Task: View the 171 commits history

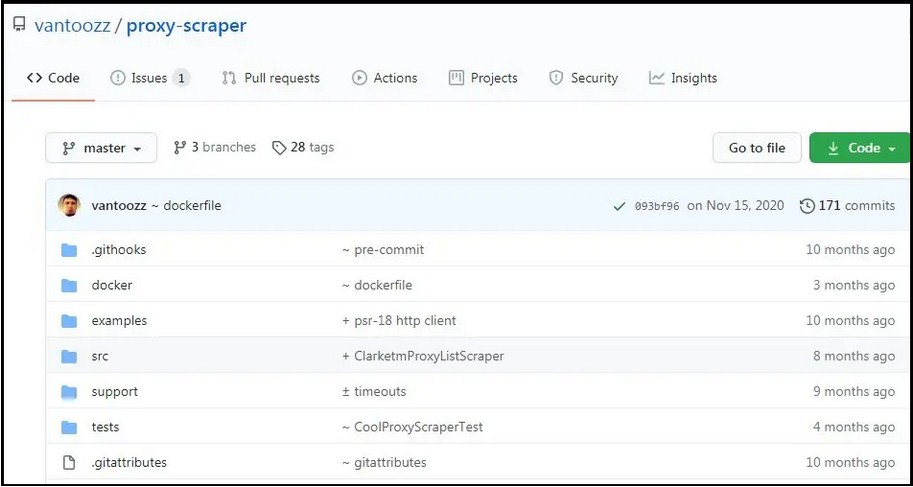Action: (847, 206)
